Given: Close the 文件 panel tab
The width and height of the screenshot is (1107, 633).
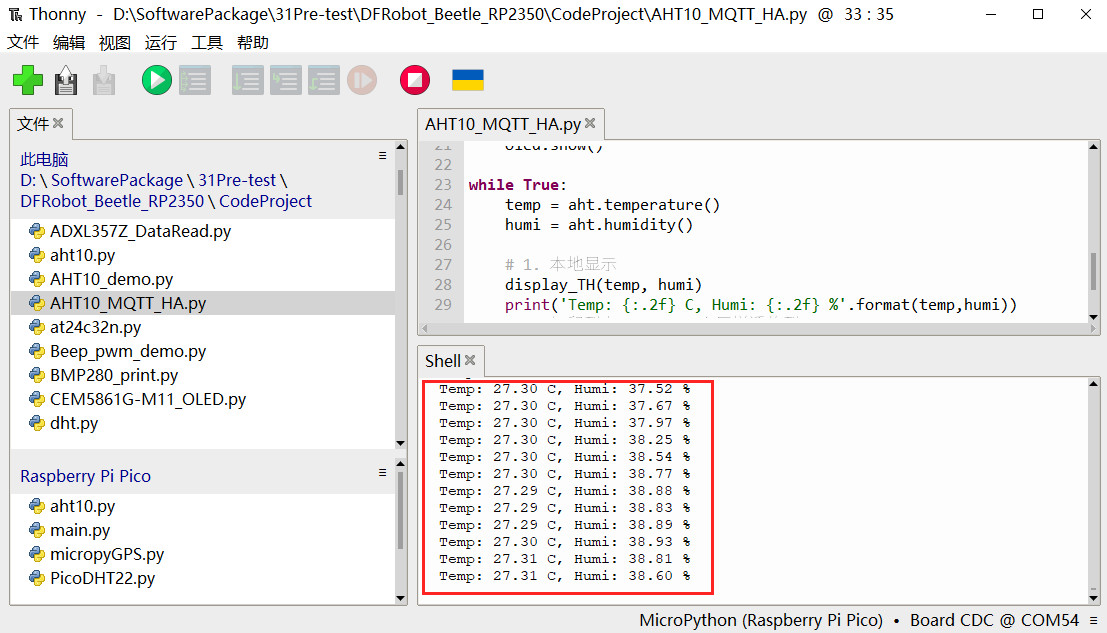Looking at the screenshot, I should tap(58, 123).
